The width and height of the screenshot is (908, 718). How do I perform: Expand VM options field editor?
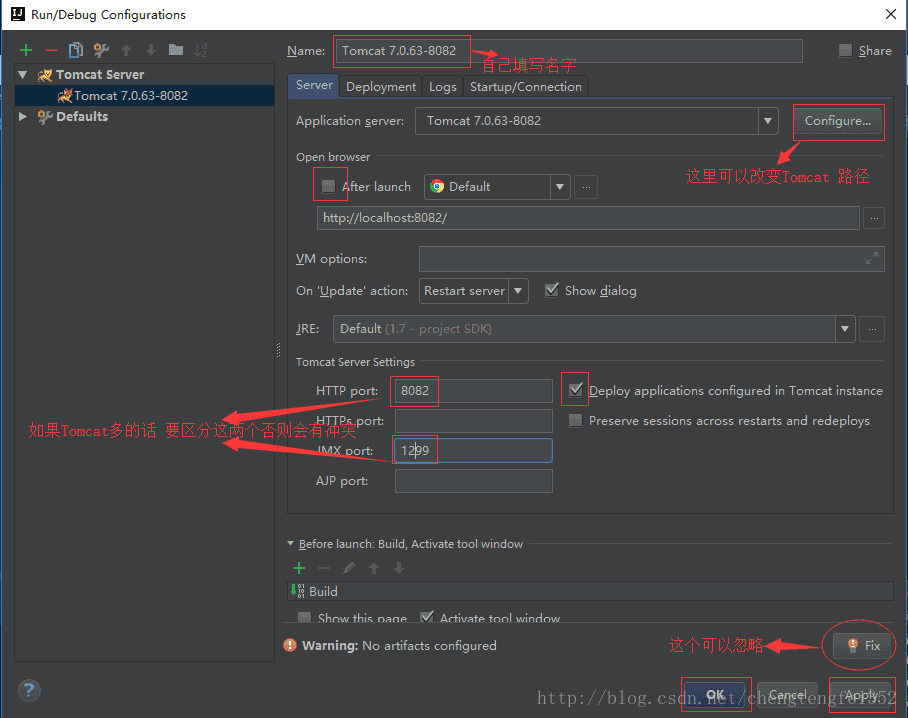coord(872,258)
